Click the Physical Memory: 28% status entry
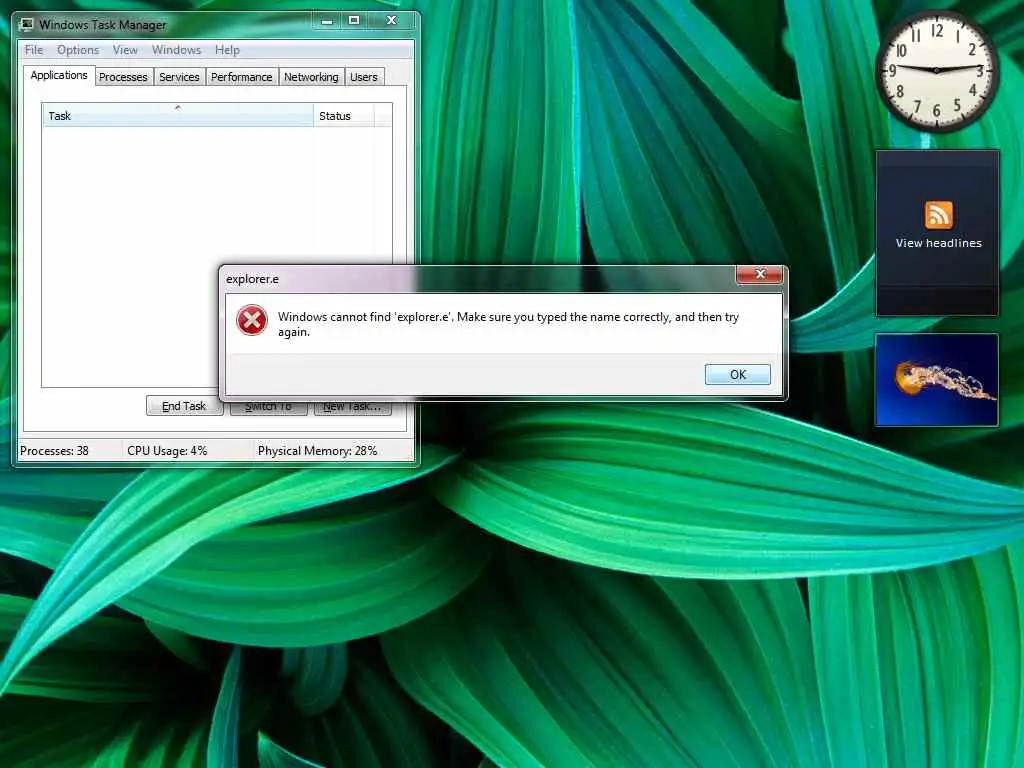This screenshot has width=1024, height=768. tap(317, 451)
